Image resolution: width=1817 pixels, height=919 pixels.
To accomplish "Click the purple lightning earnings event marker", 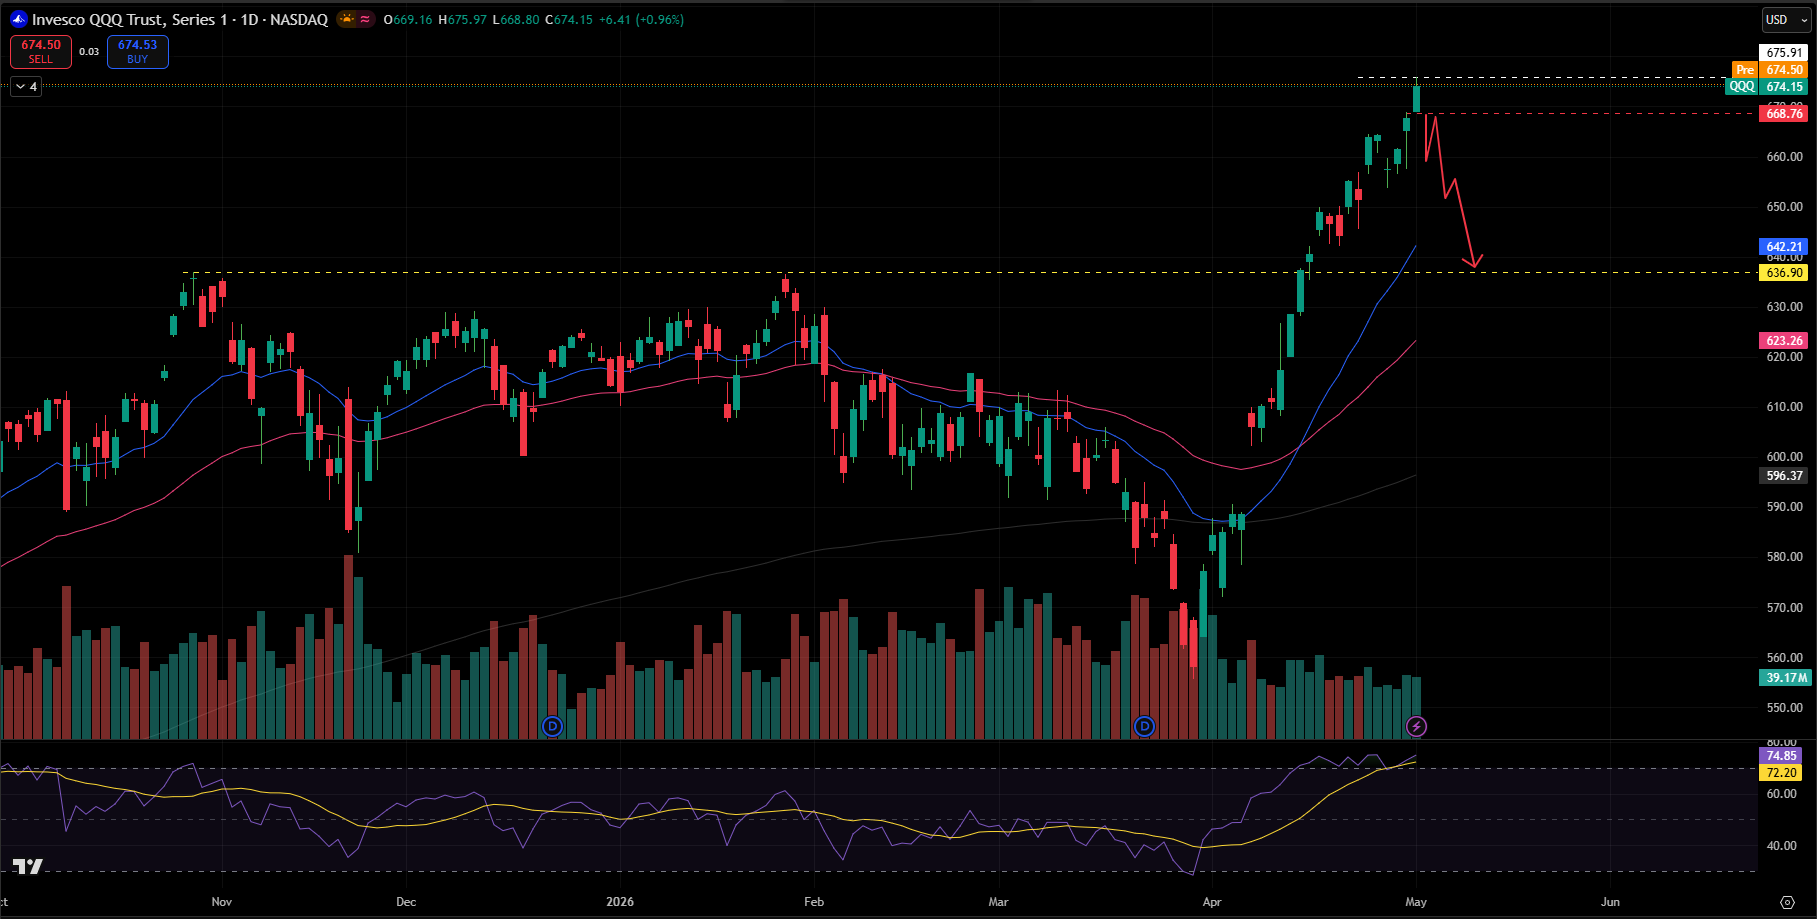I will (1416, 726).
